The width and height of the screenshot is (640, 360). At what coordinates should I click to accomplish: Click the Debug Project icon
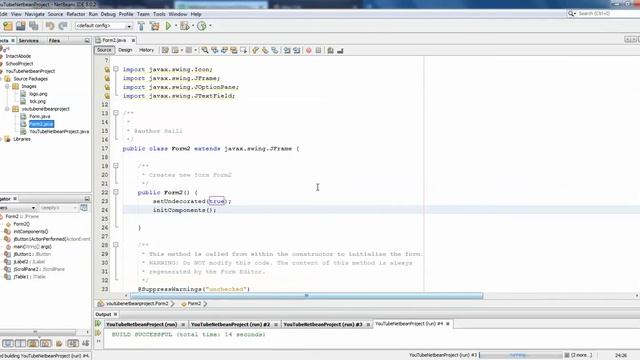coord(184,26)
